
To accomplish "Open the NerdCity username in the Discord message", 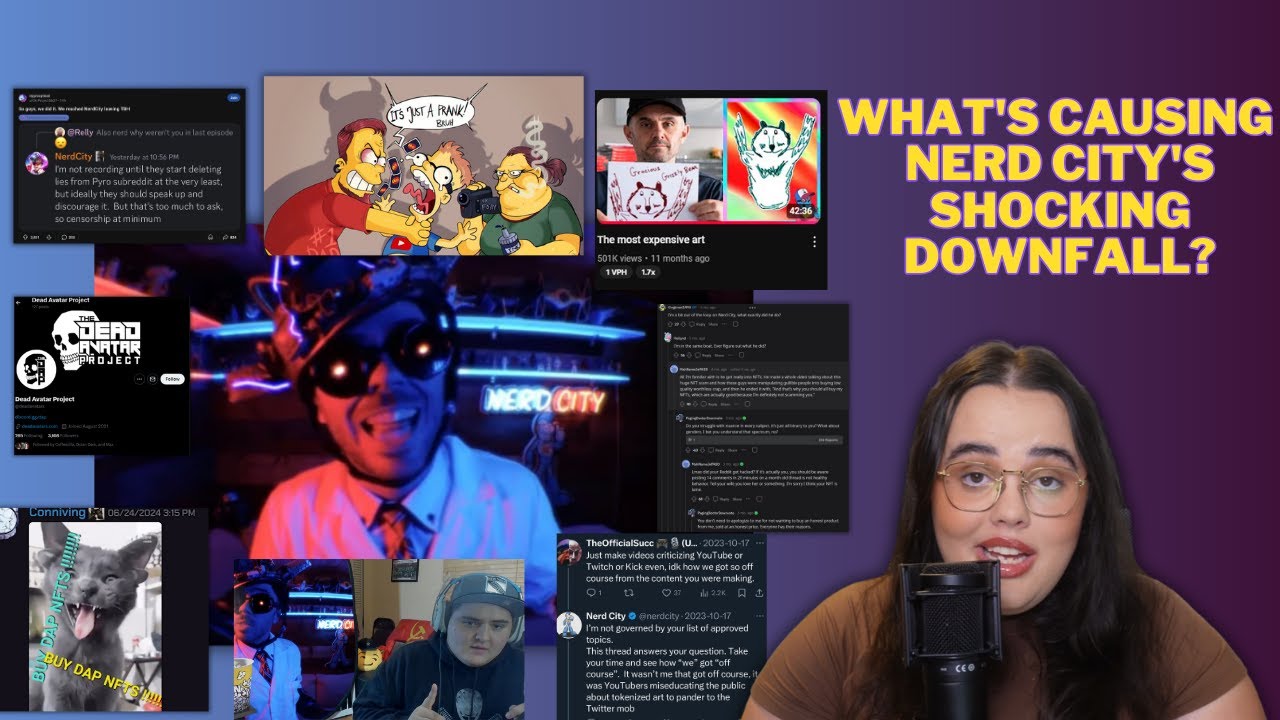I will (x=73, y=157).
